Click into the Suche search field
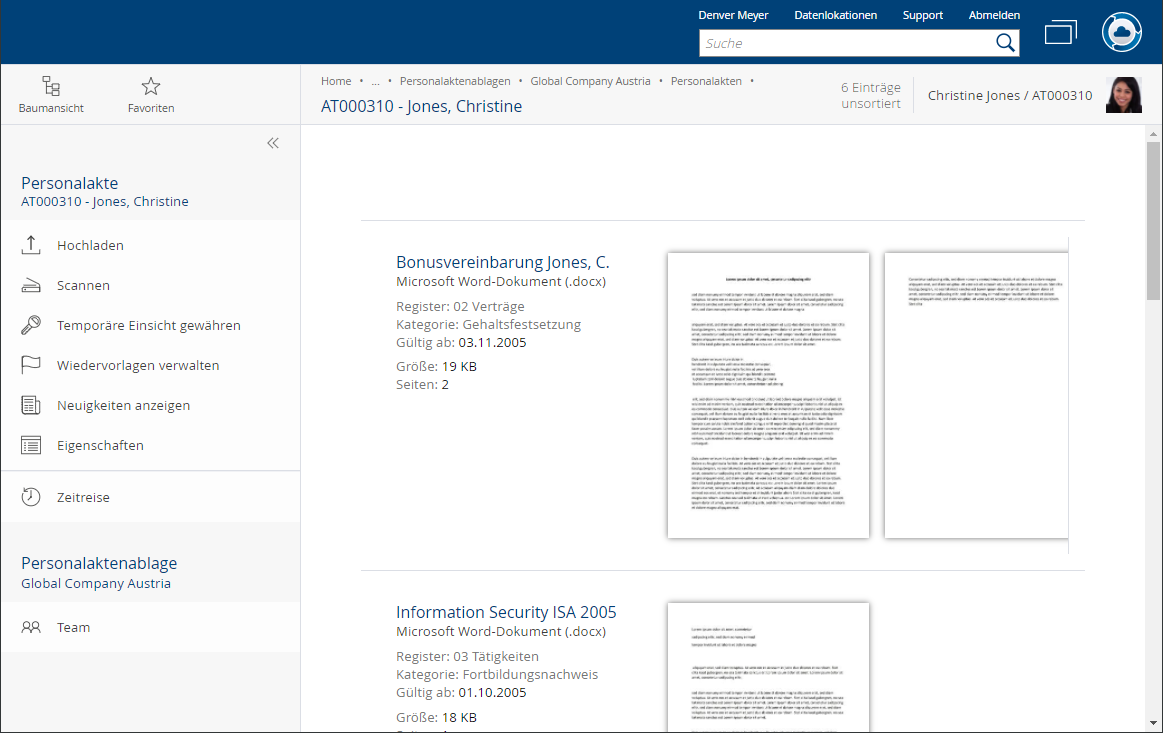This screenshot has width=1163, height=733. pos(845,43)
